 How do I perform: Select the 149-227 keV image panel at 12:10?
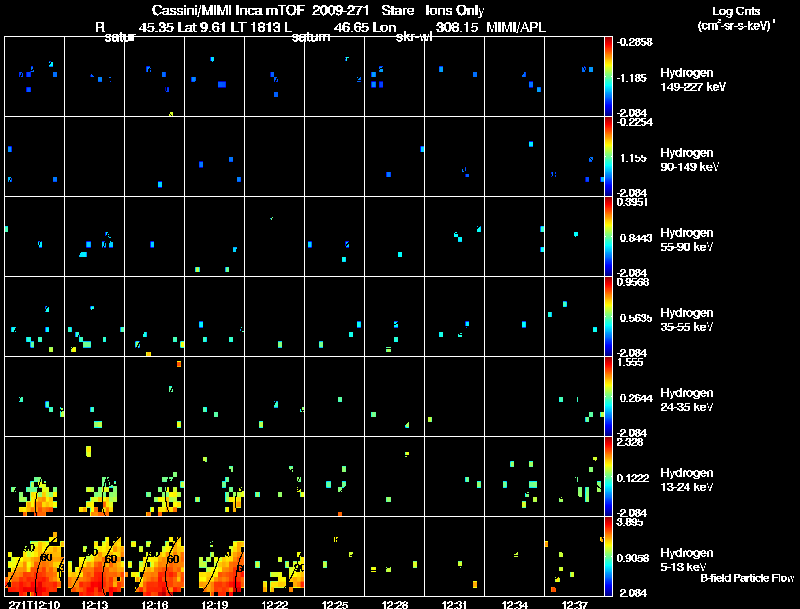pyautogui.click(x=35, y=77)
